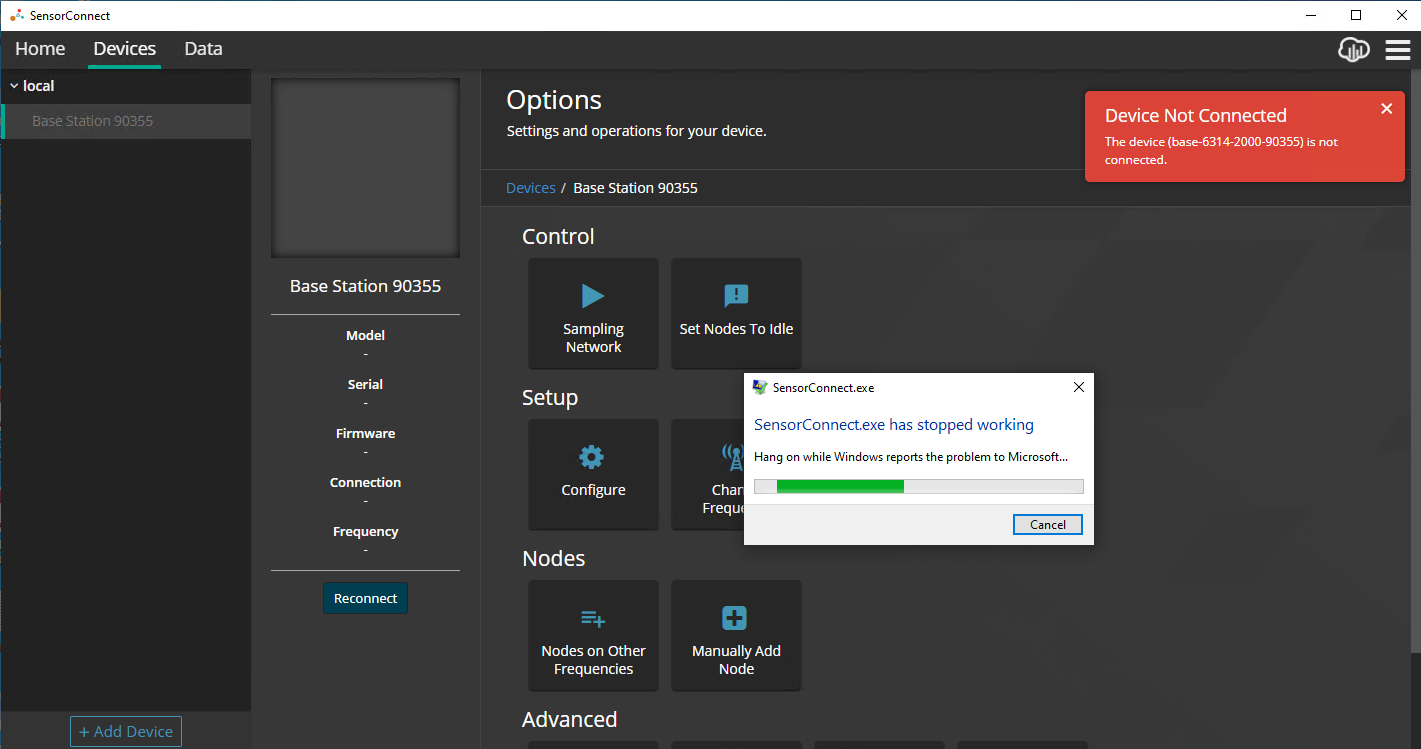Switch to the Devices tab
Image resolution: width=1421 pixels, height=749 pixels.
point(125,49)
